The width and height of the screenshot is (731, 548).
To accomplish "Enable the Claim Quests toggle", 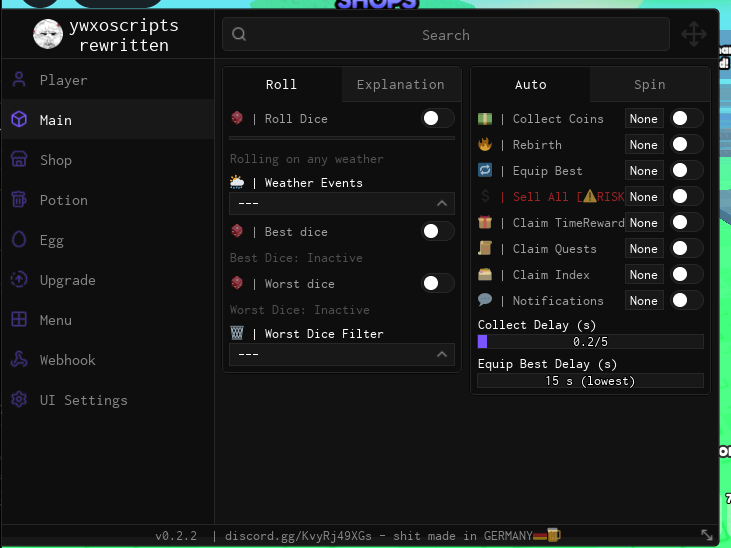I will pos(687,248).
